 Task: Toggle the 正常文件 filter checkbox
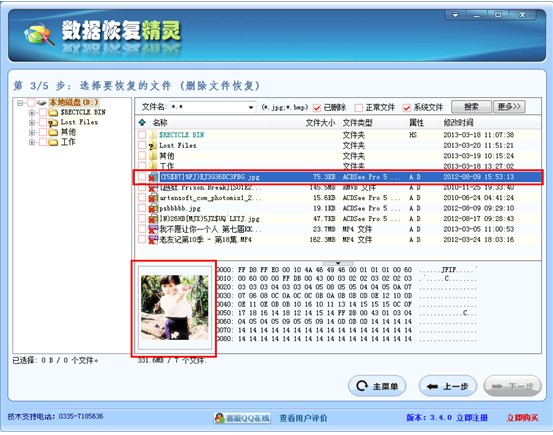pyautogui.click(x=359, y=107)
